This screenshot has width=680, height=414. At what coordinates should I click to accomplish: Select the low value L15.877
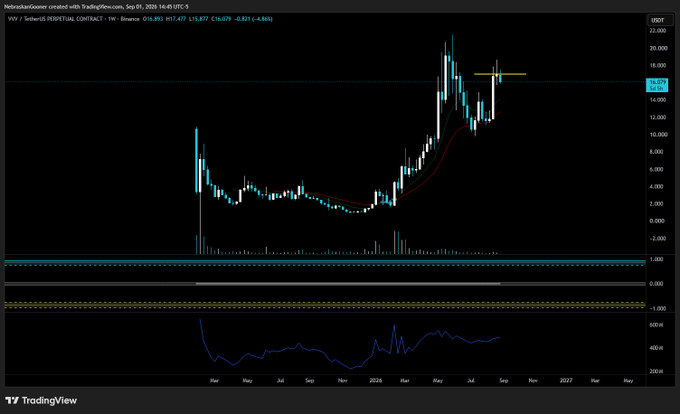pos(198,19)
